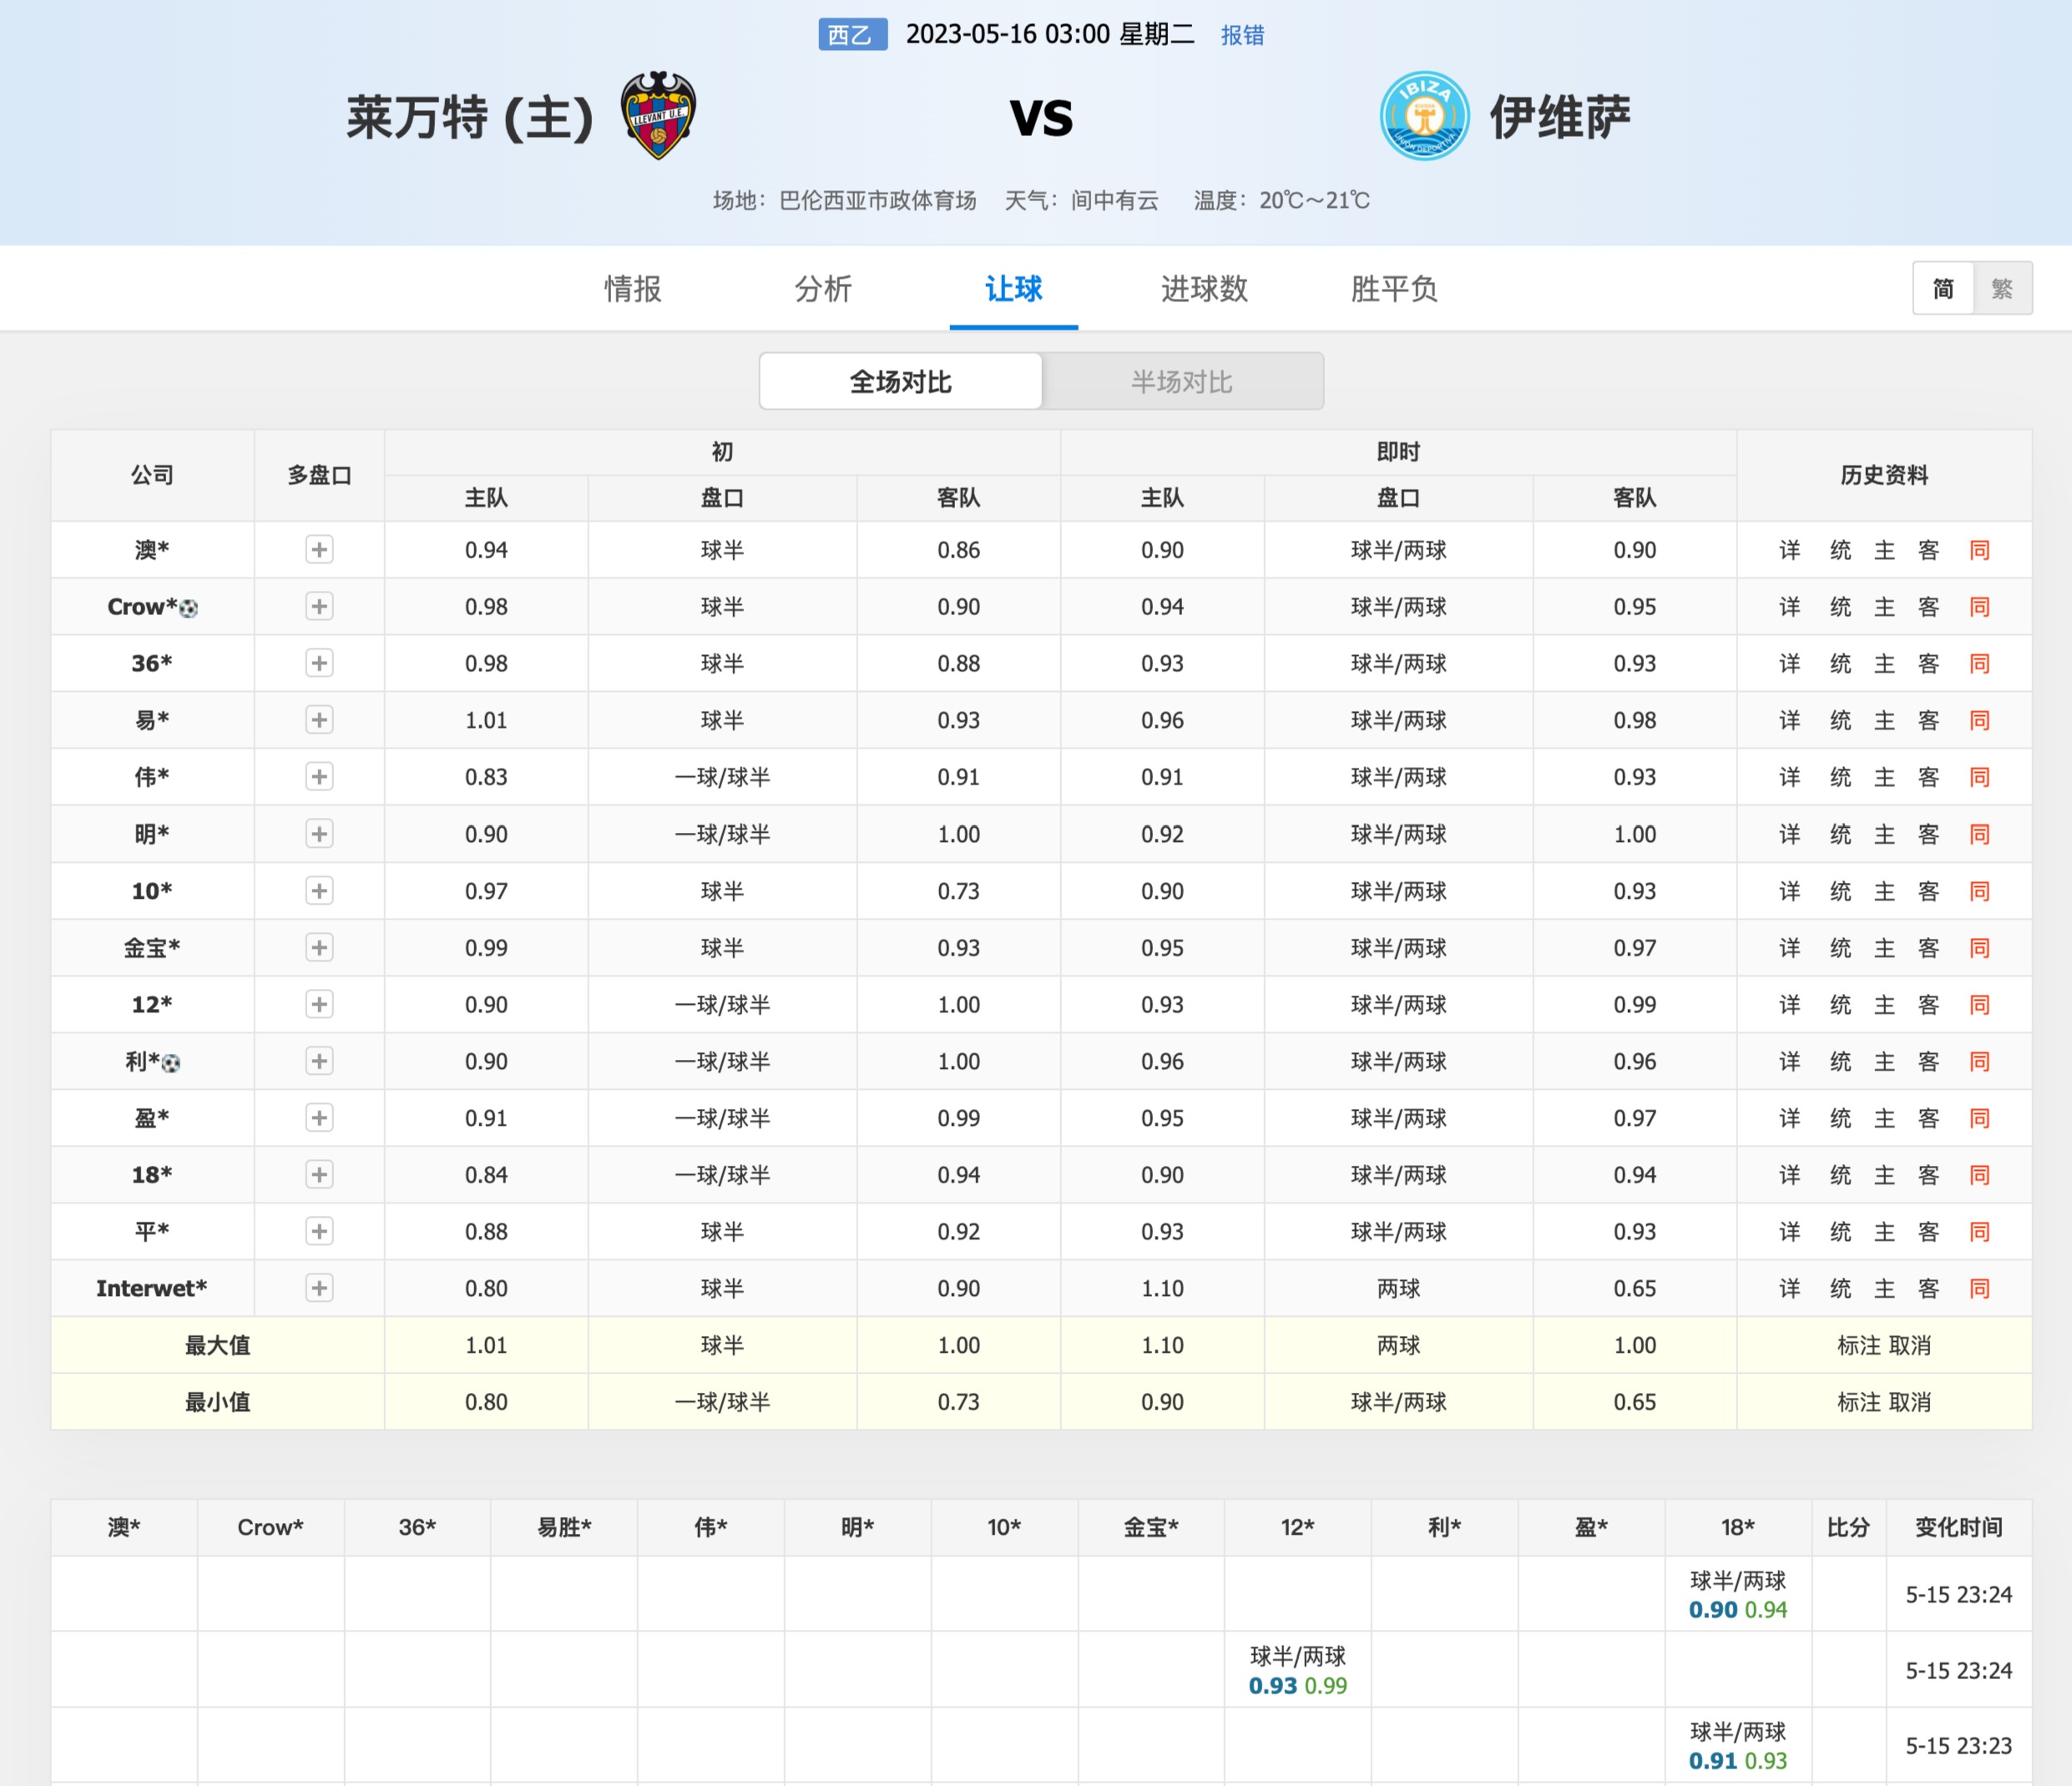Open 详 details for 18* row
Image resolution: width=2072 pixels, height=1786 pixels.
tap(1789, 1175)
